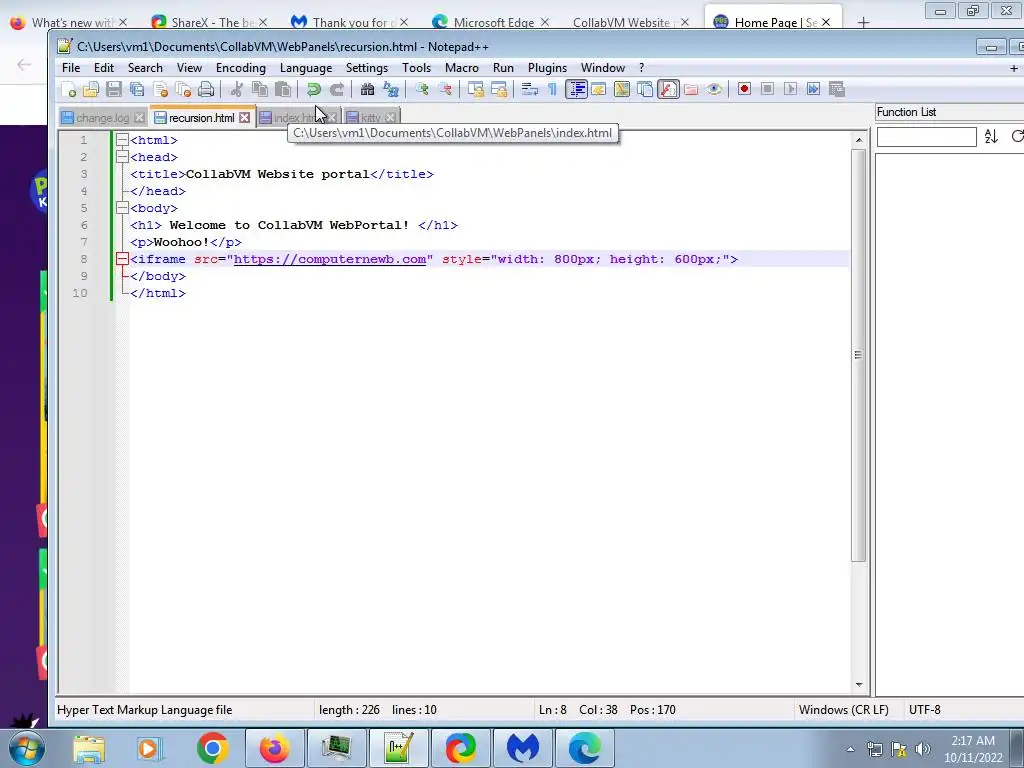Click the Redo toolbar icon
This screenshot has width=1024, height=768.
[336, 89]
